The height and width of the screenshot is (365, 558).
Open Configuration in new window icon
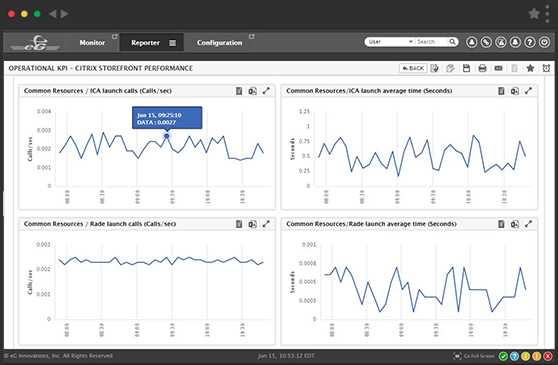(251, 36)
